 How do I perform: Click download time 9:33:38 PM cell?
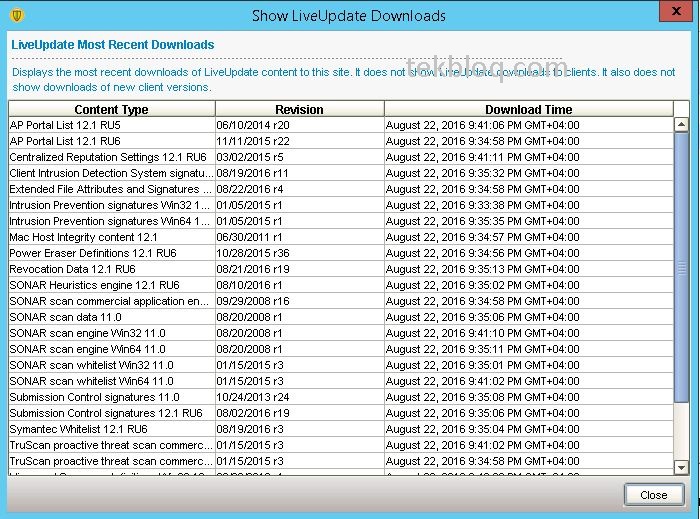[x=529, y=205]
